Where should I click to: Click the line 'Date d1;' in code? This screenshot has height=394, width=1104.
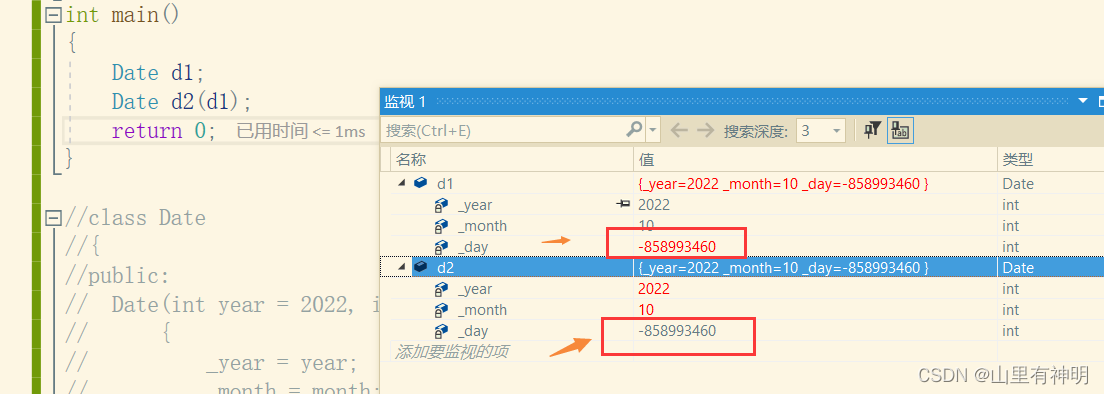(x=158, y=72)
